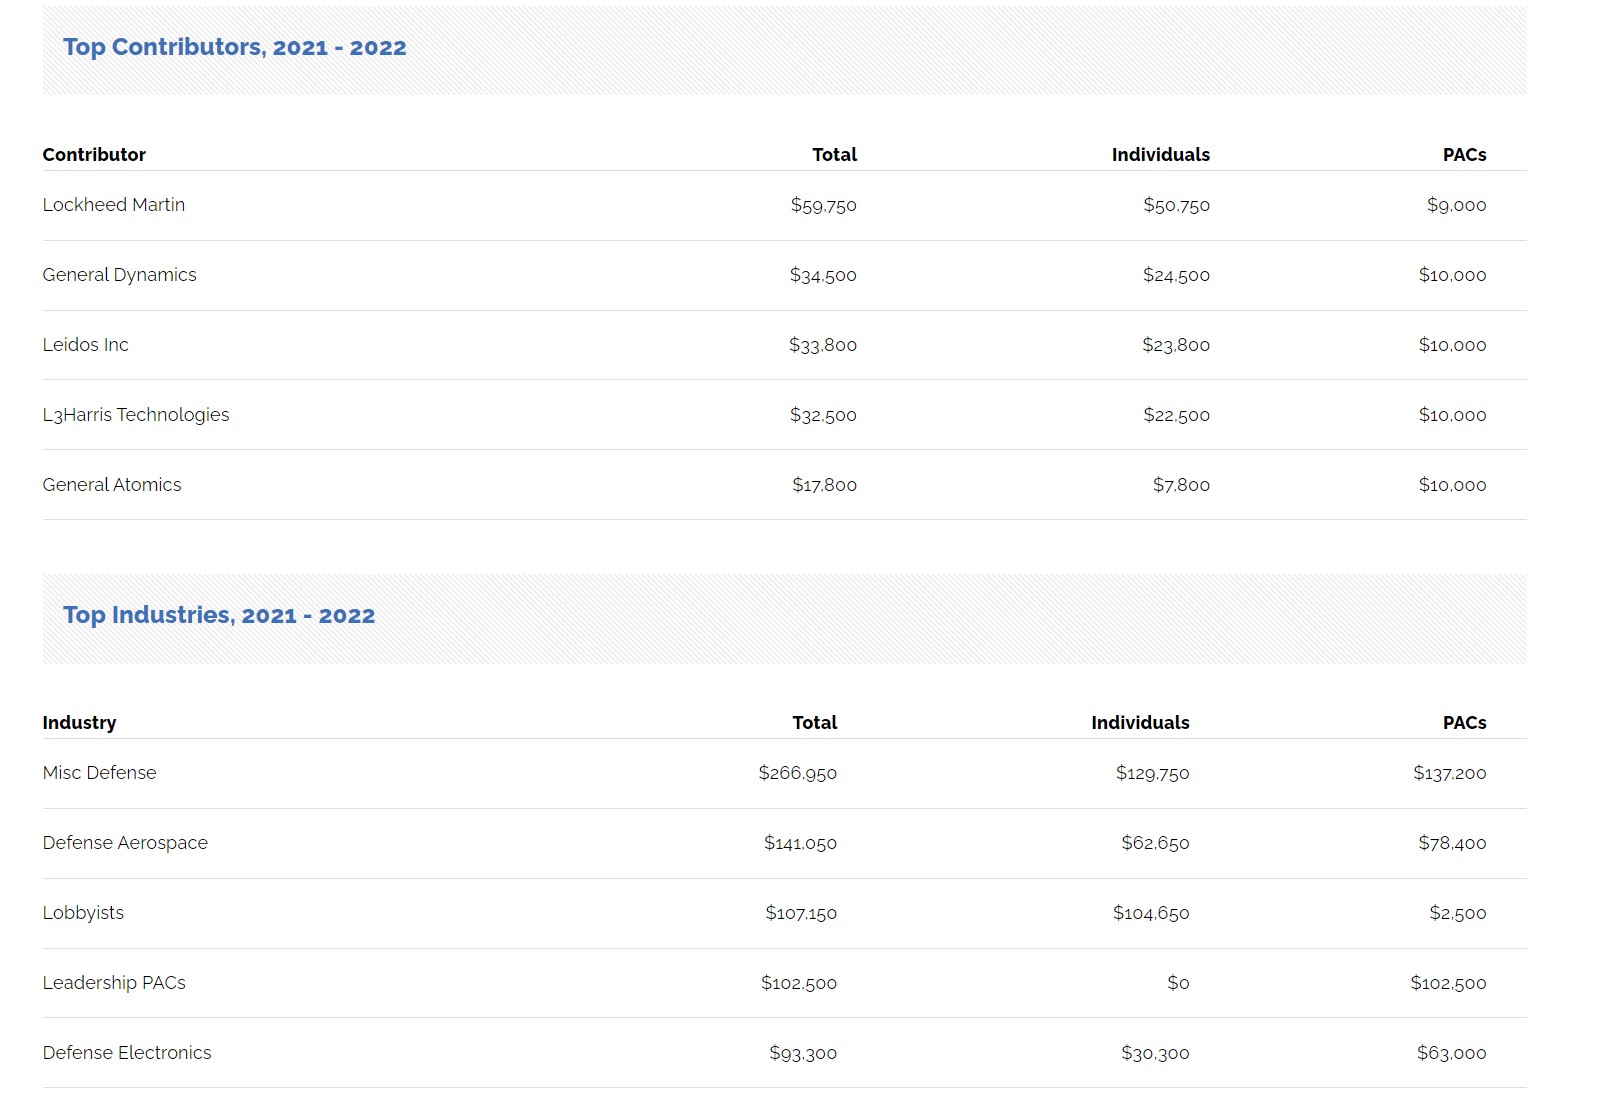This screenshot has height=1099, width=1623.
Task: Click Lobbyists PACs $2,500
Action: click(x=1458, y=913)
